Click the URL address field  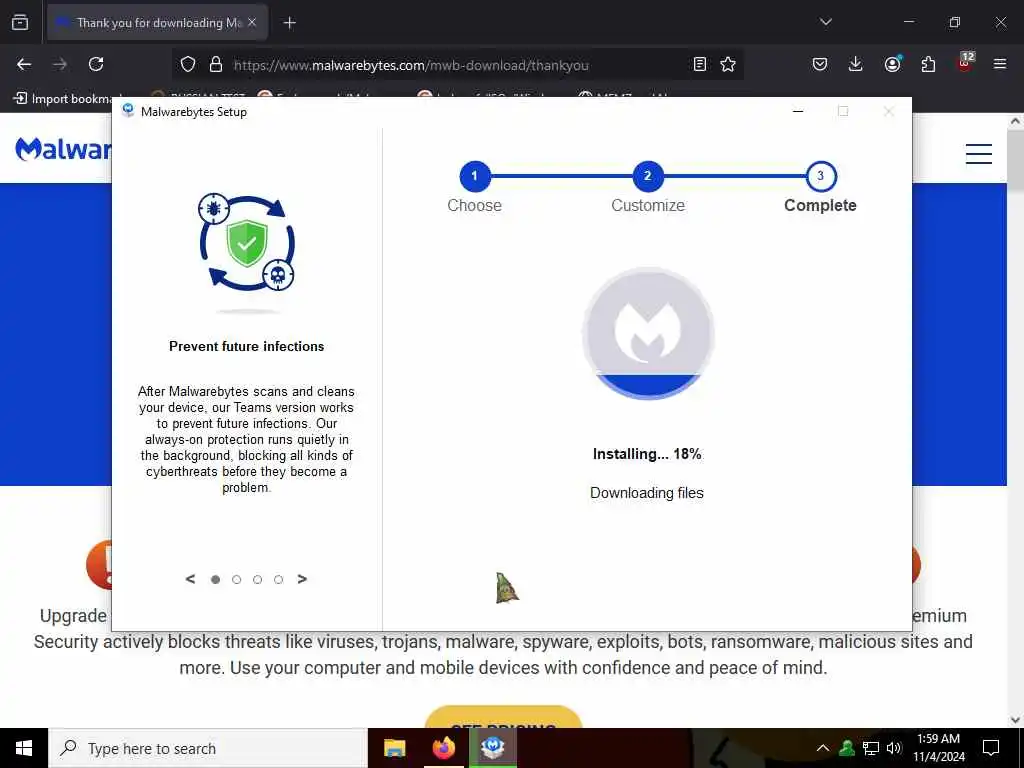coord(457,65)
